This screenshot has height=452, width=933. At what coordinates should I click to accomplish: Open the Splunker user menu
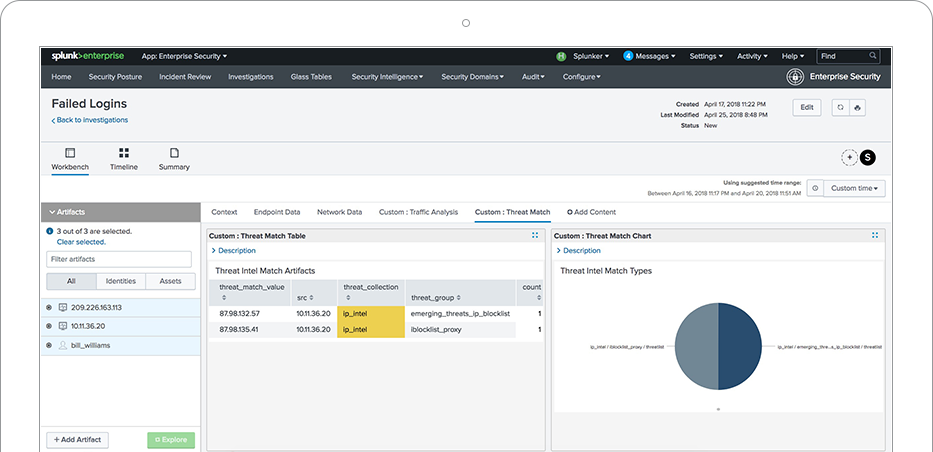591,56
